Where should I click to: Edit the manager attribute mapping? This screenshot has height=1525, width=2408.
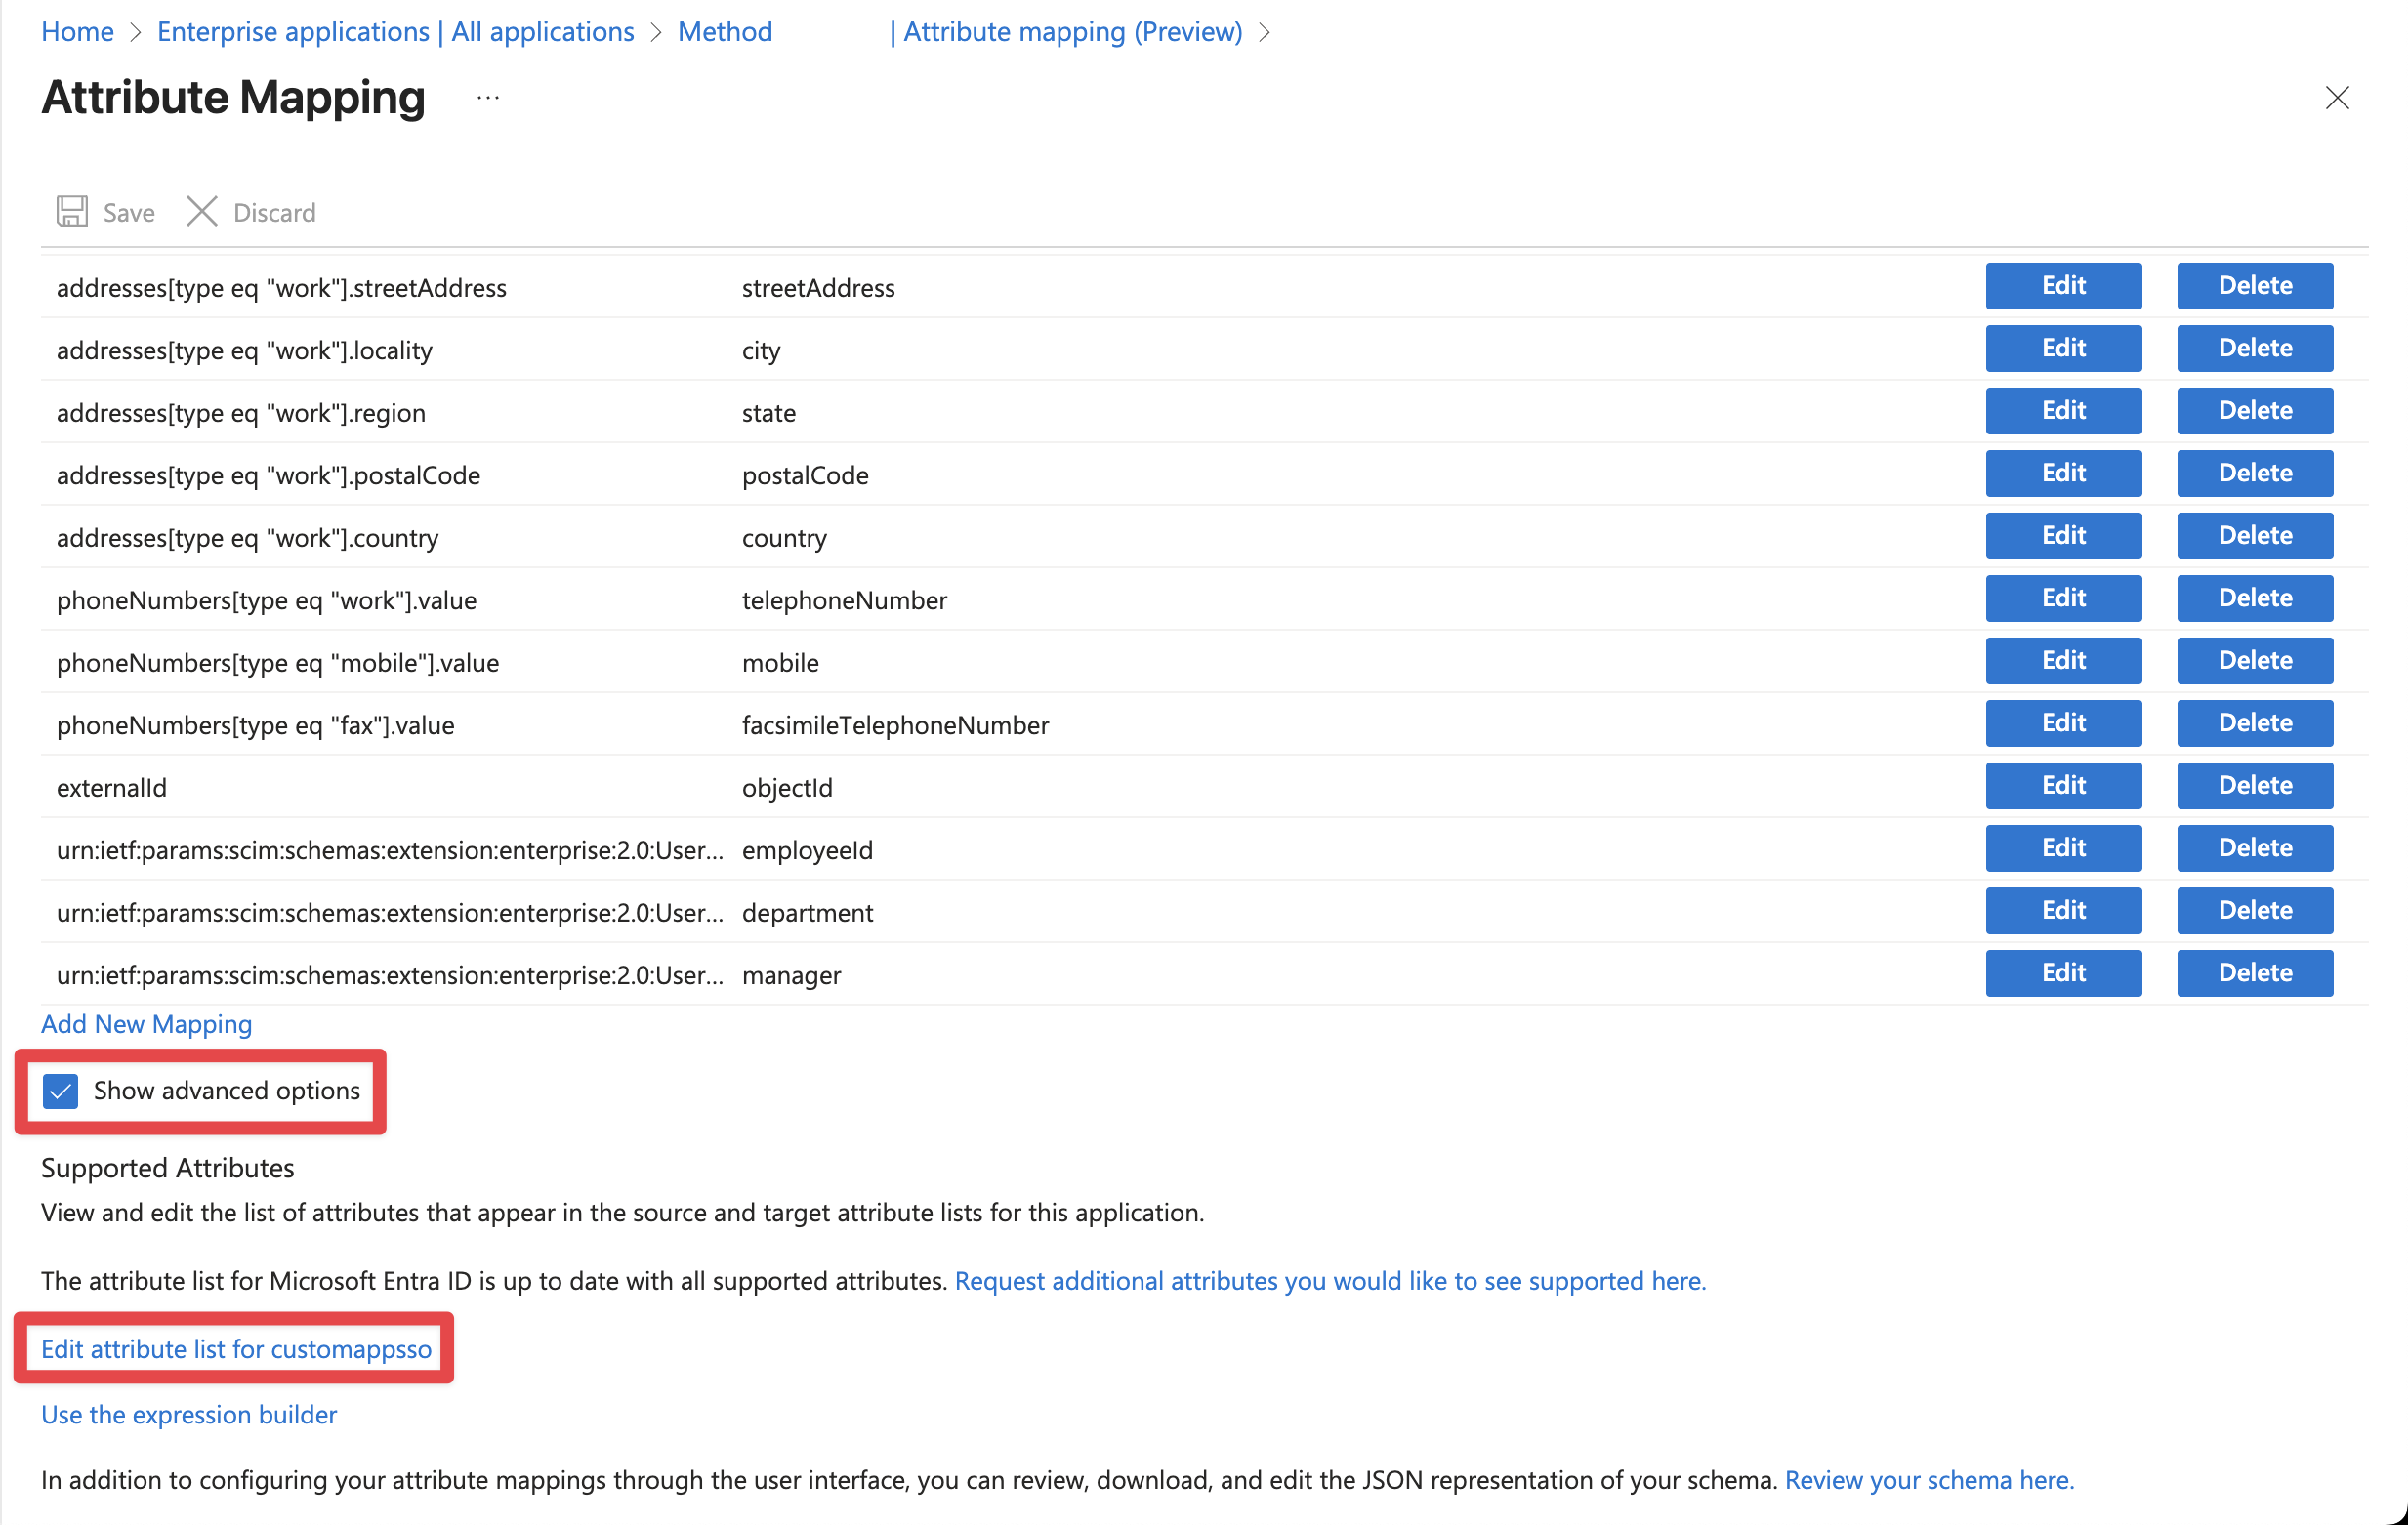click(x=2063, y=972)
